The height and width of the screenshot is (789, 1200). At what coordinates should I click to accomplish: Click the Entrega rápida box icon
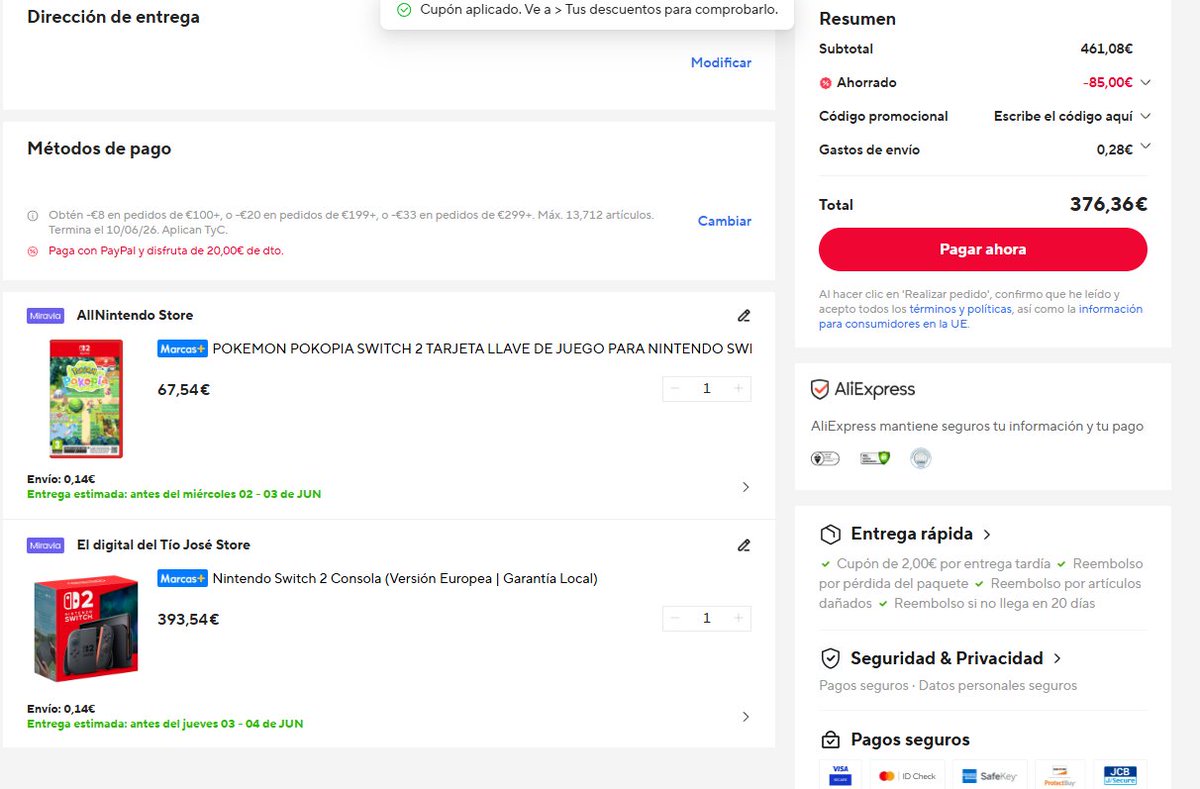tap(829, 534)
